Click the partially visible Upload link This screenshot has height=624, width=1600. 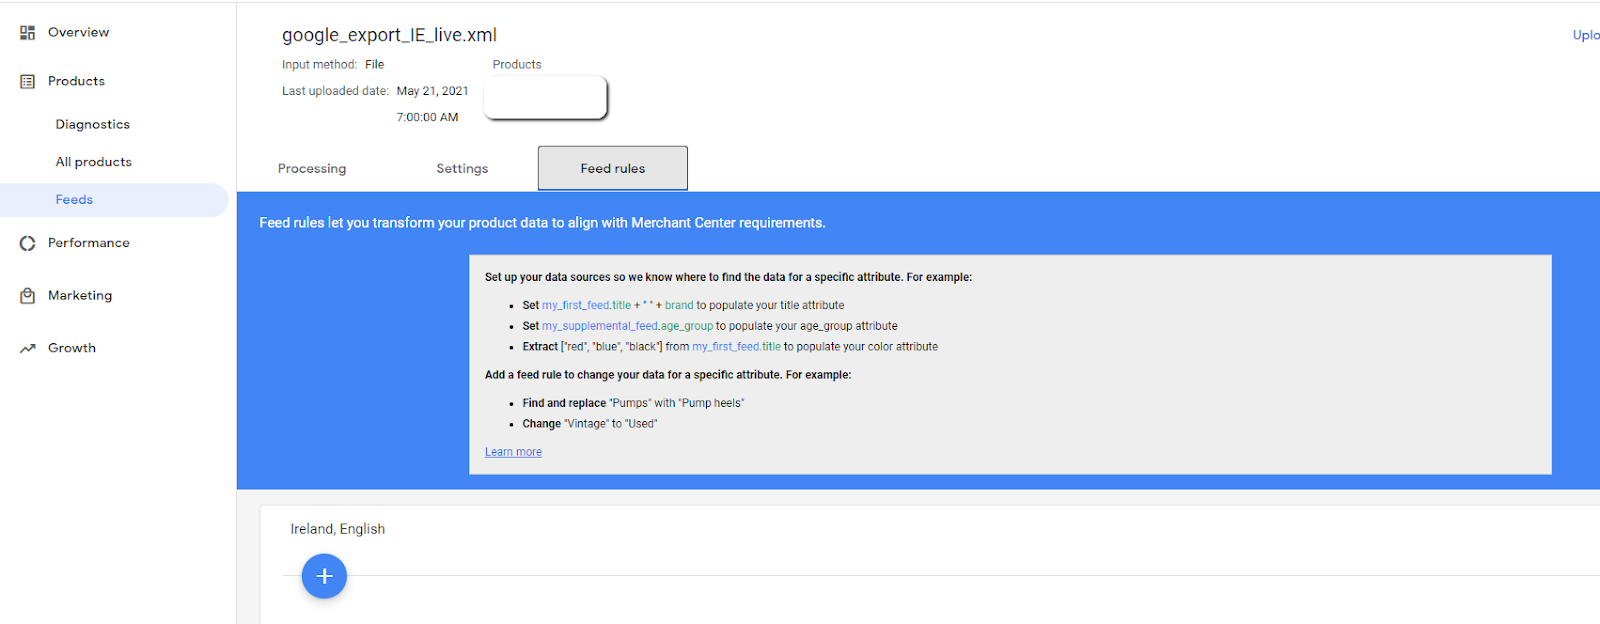click(1586, 35)
